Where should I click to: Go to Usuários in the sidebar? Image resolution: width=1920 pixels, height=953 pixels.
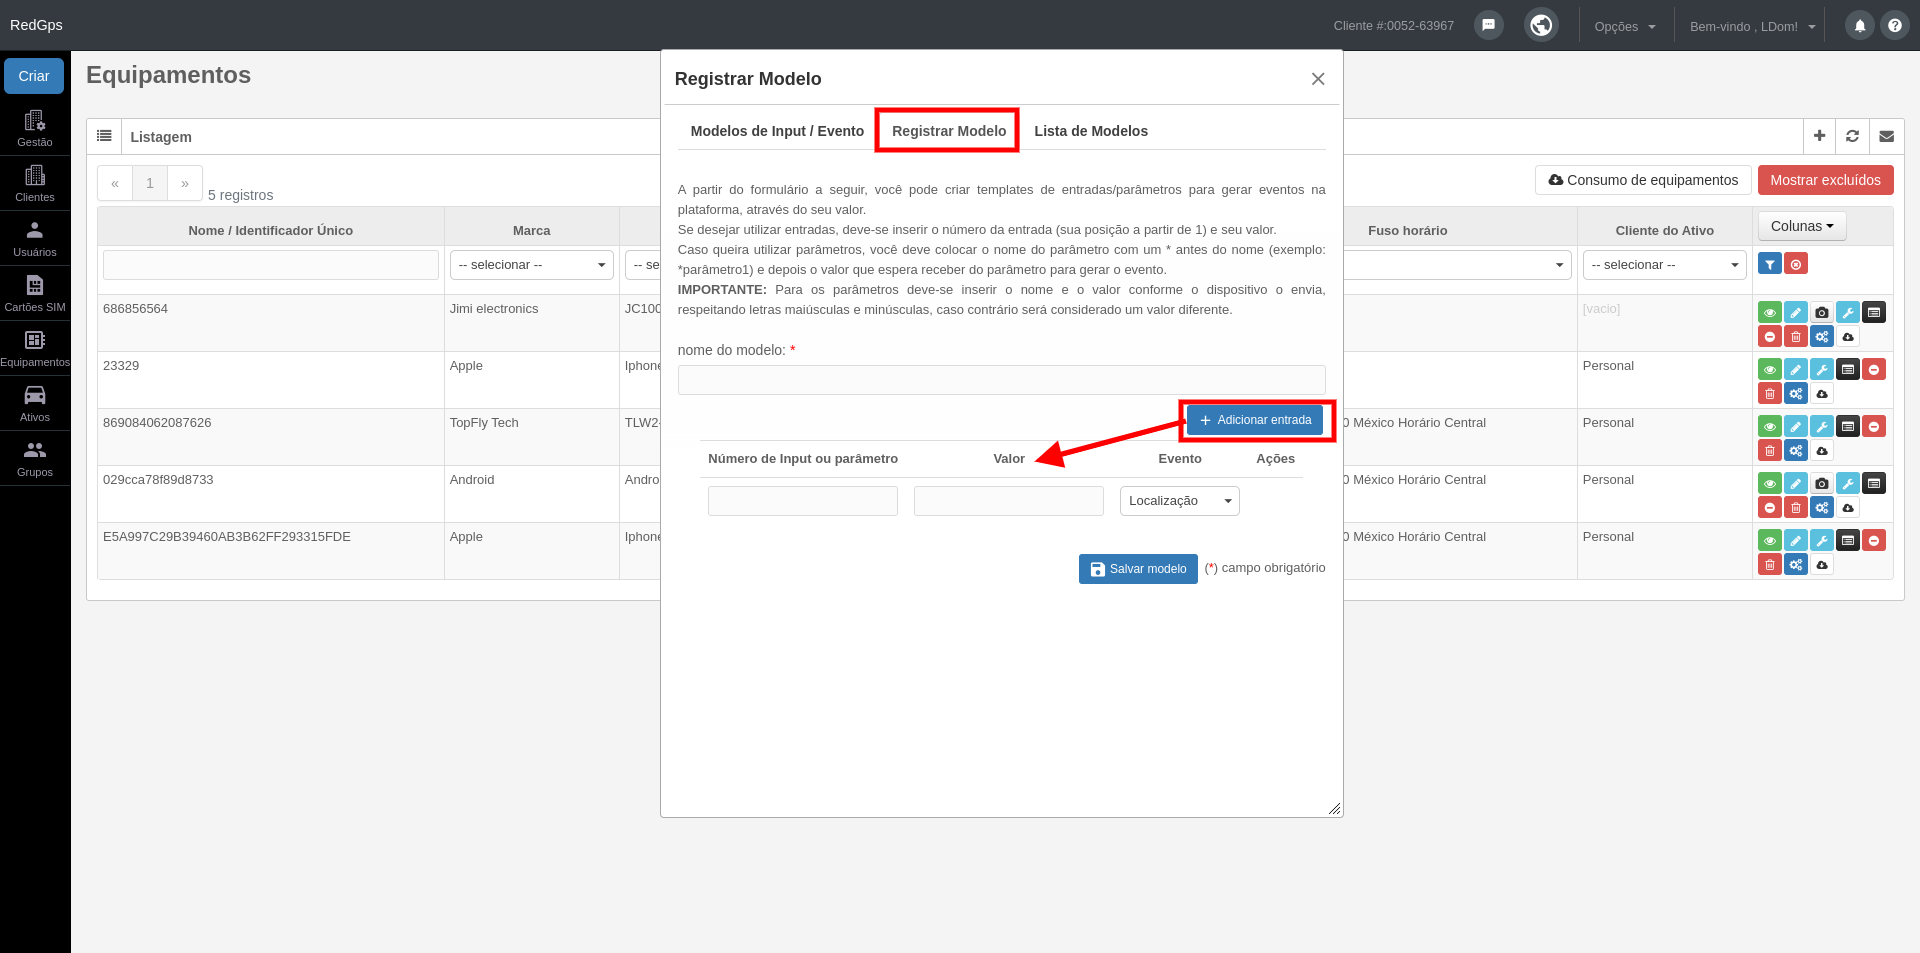[35, 238]
